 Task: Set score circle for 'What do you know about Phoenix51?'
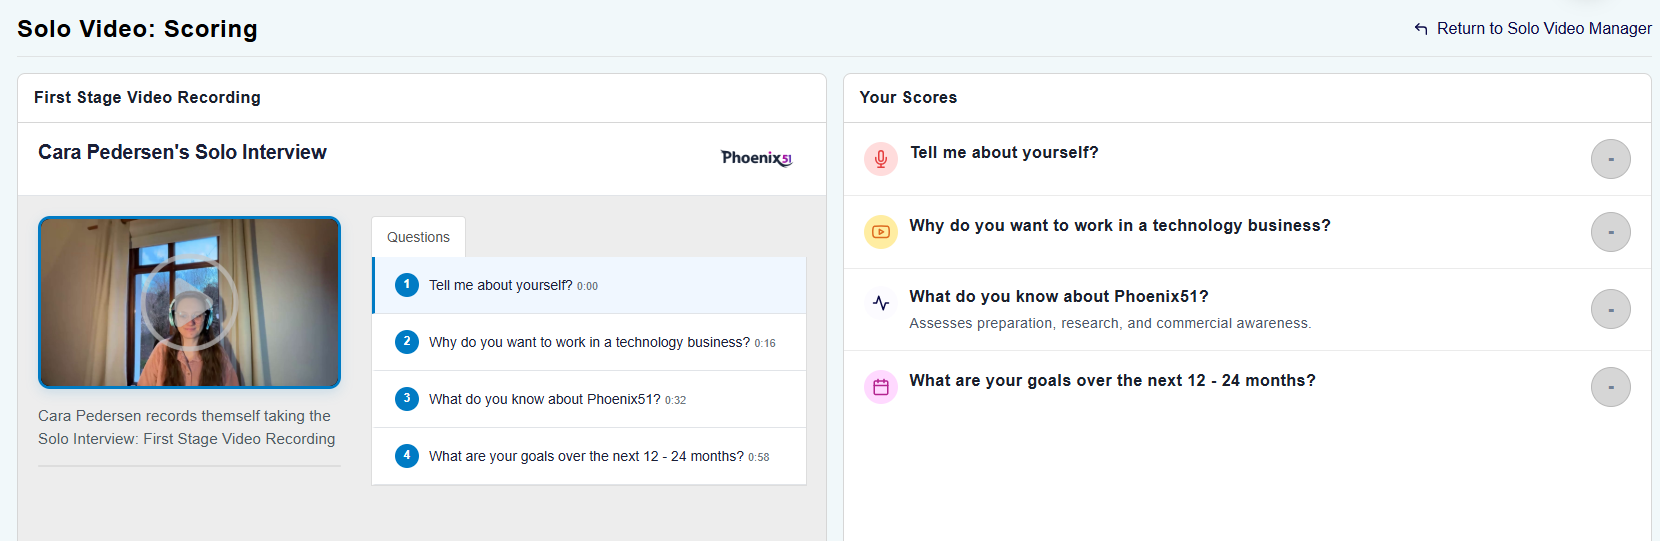1610,309
